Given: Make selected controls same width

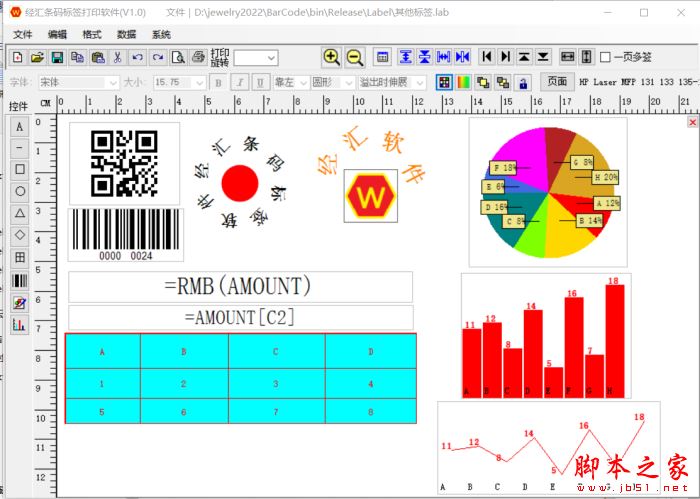Looking at the screenshot, I should pyautogui.click(x=567, y=57).
